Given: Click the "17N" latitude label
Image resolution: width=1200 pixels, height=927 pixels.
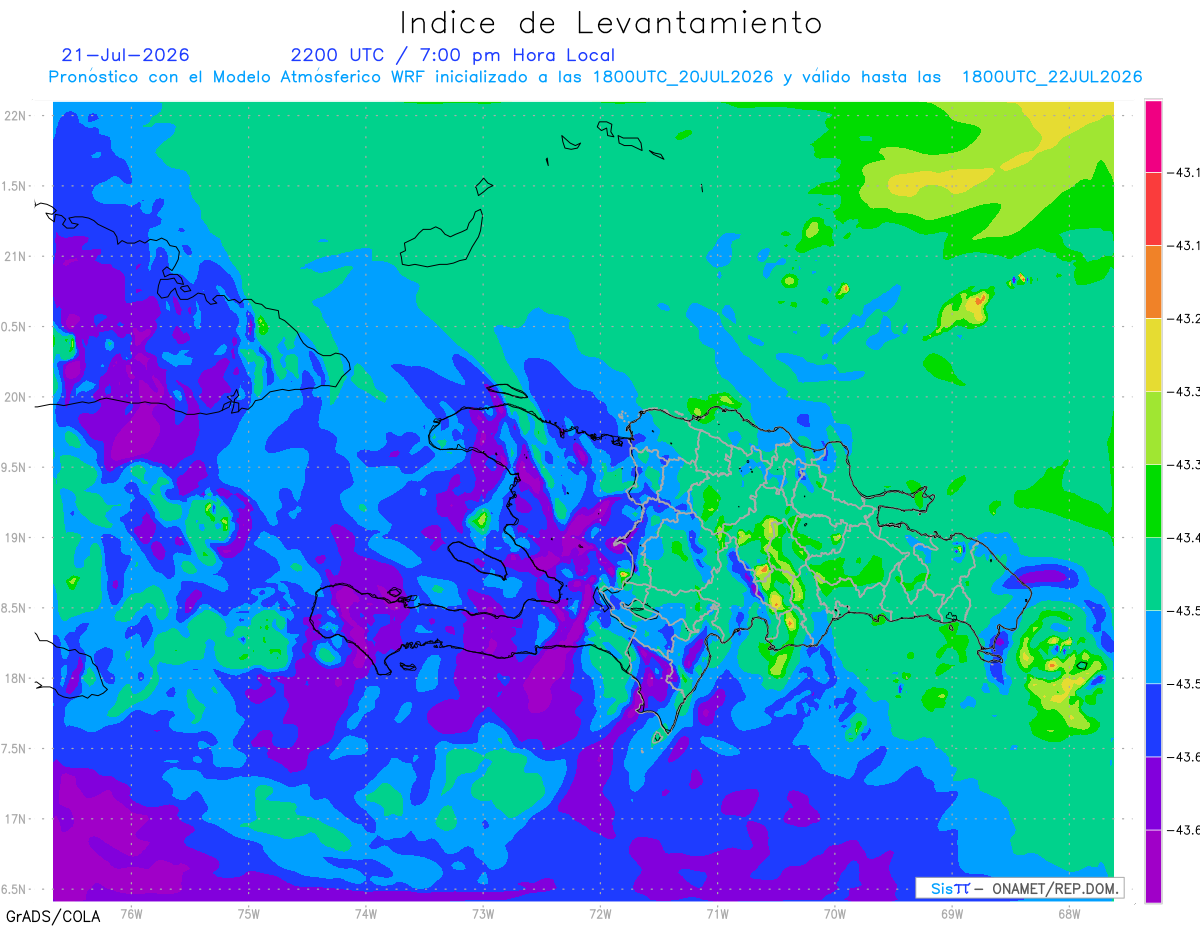Looking at the screenshot, I should click(16, 819).
